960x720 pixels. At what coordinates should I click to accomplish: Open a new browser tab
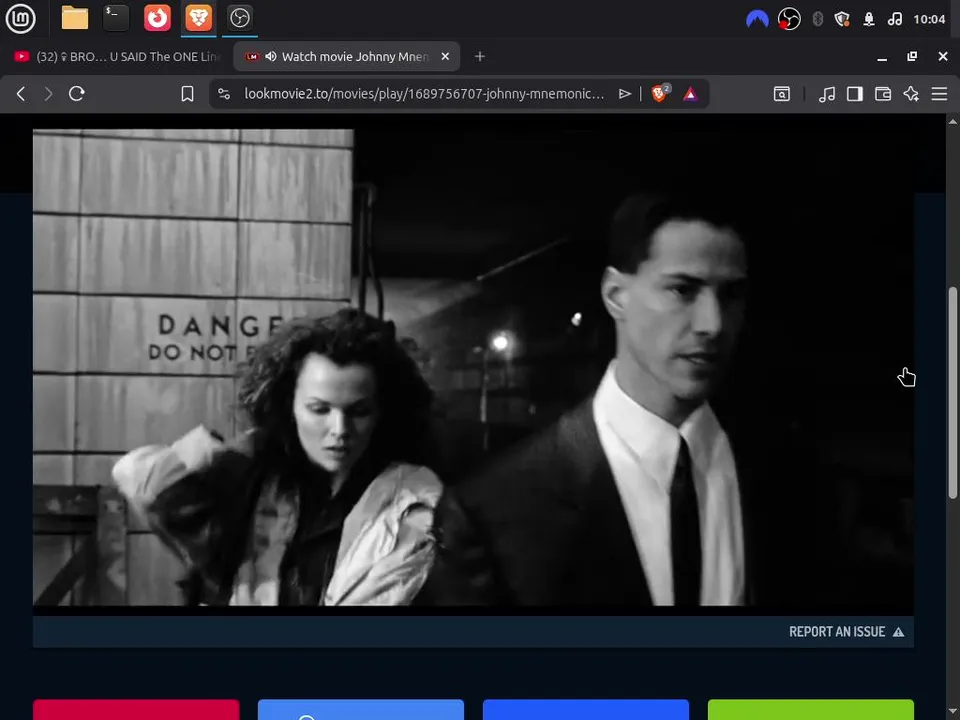point(480,56)
